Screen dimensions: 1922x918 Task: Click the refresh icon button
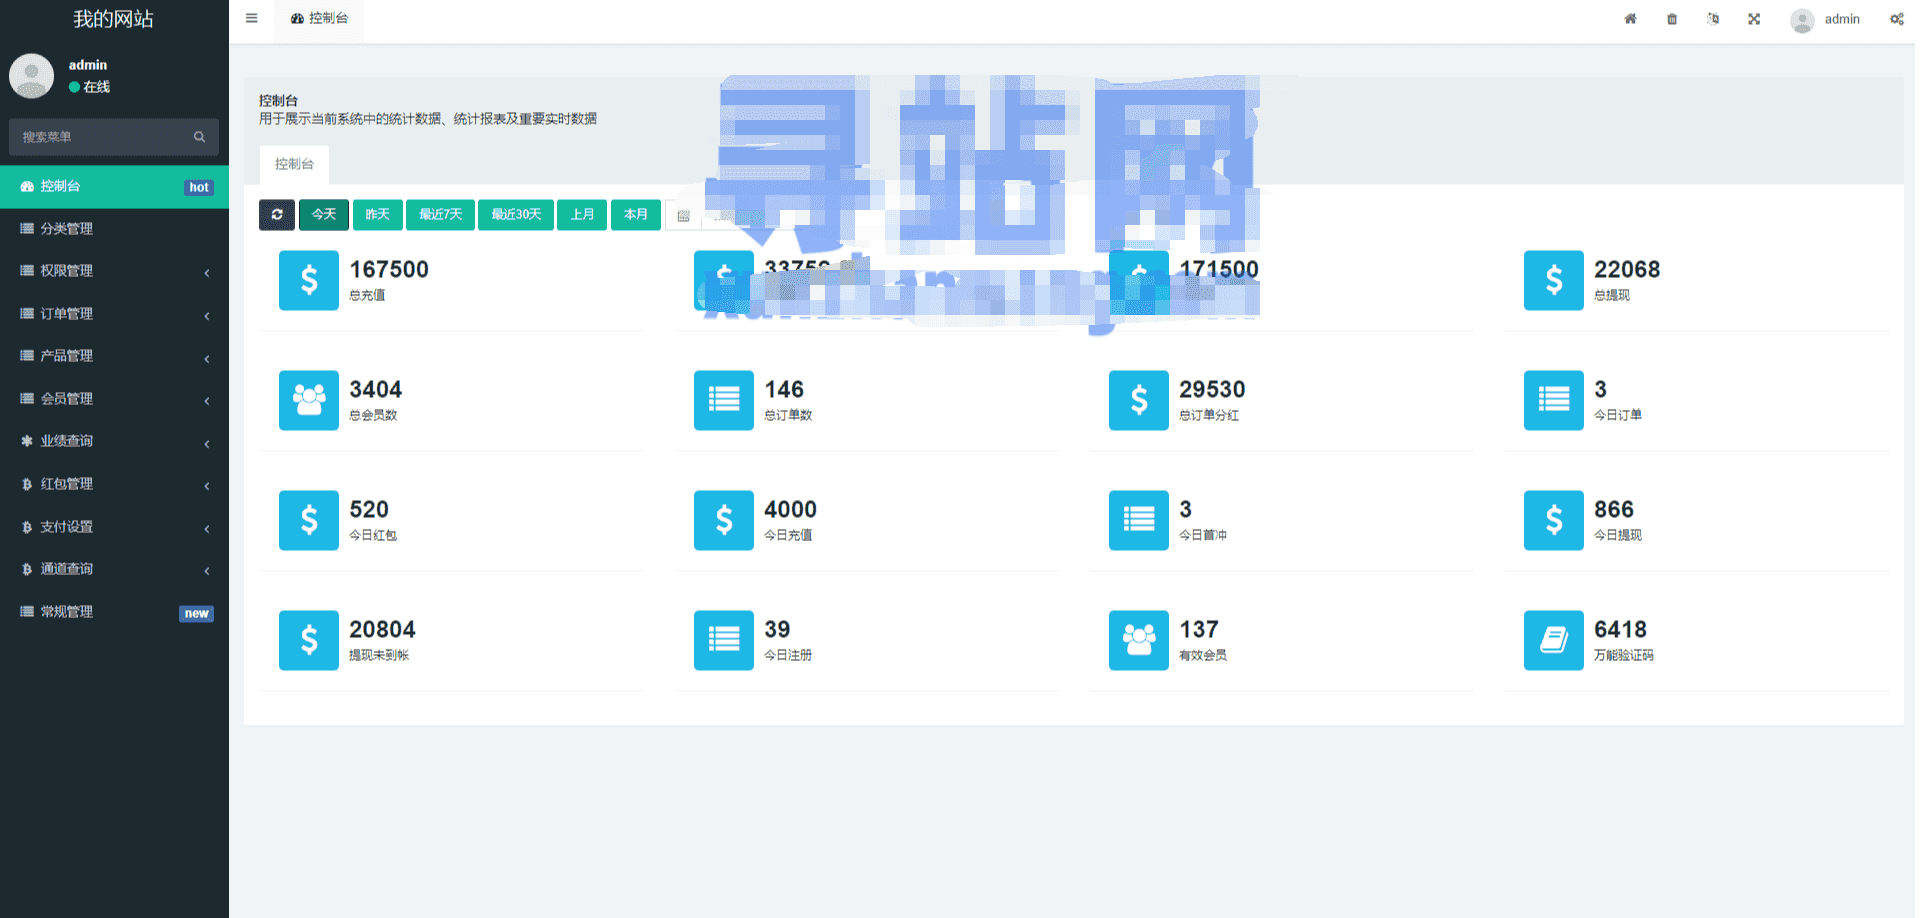(x=277, y=215)
